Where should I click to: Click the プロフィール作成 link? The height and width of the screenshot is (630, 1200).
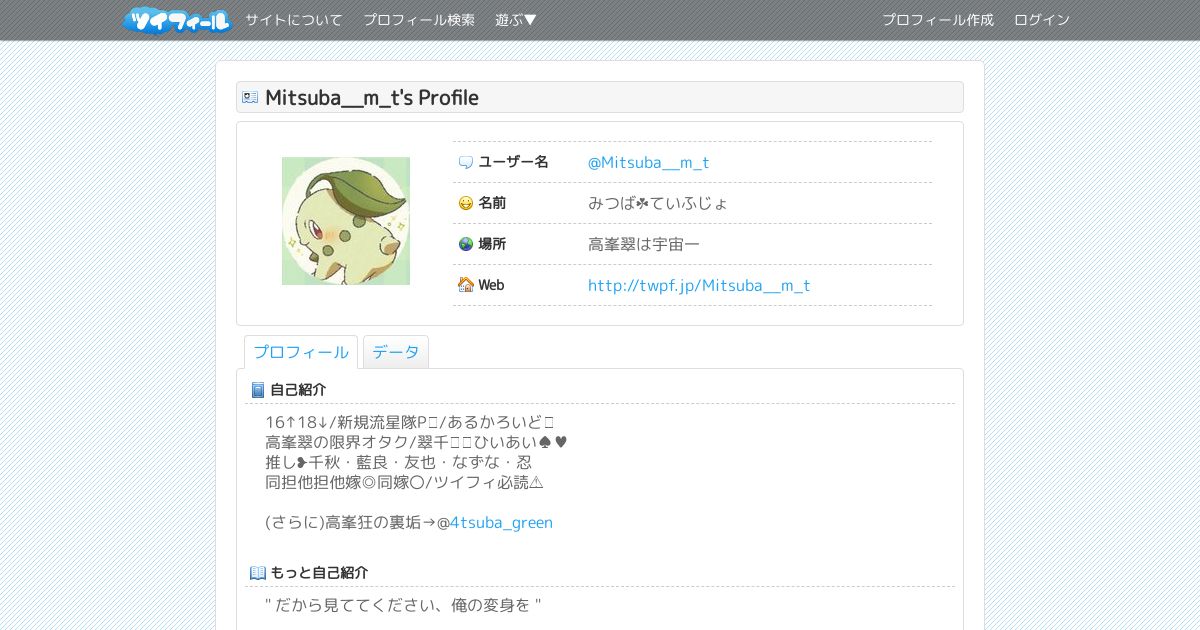tap(938, 20)
